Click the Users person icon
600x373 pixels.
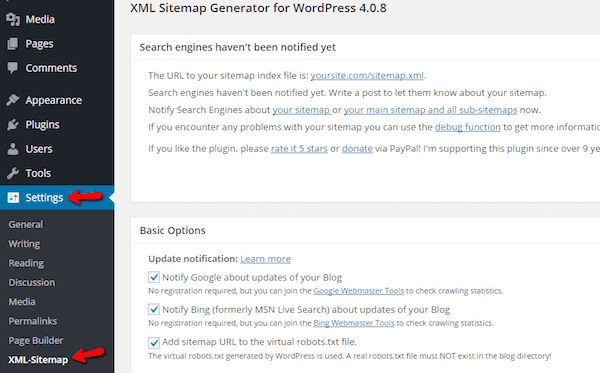(x=13, y=149)
